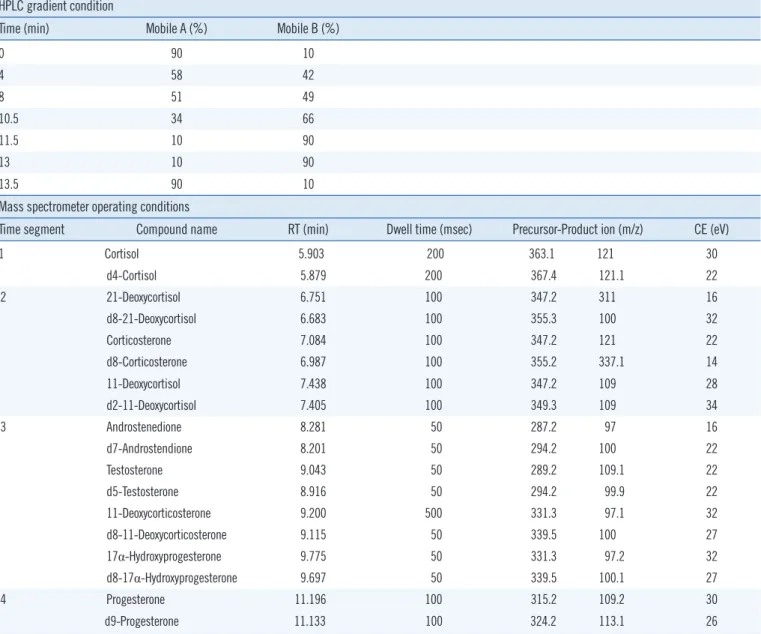Click the RT value 5.903

pyautogui.click(x=311, y=254)
